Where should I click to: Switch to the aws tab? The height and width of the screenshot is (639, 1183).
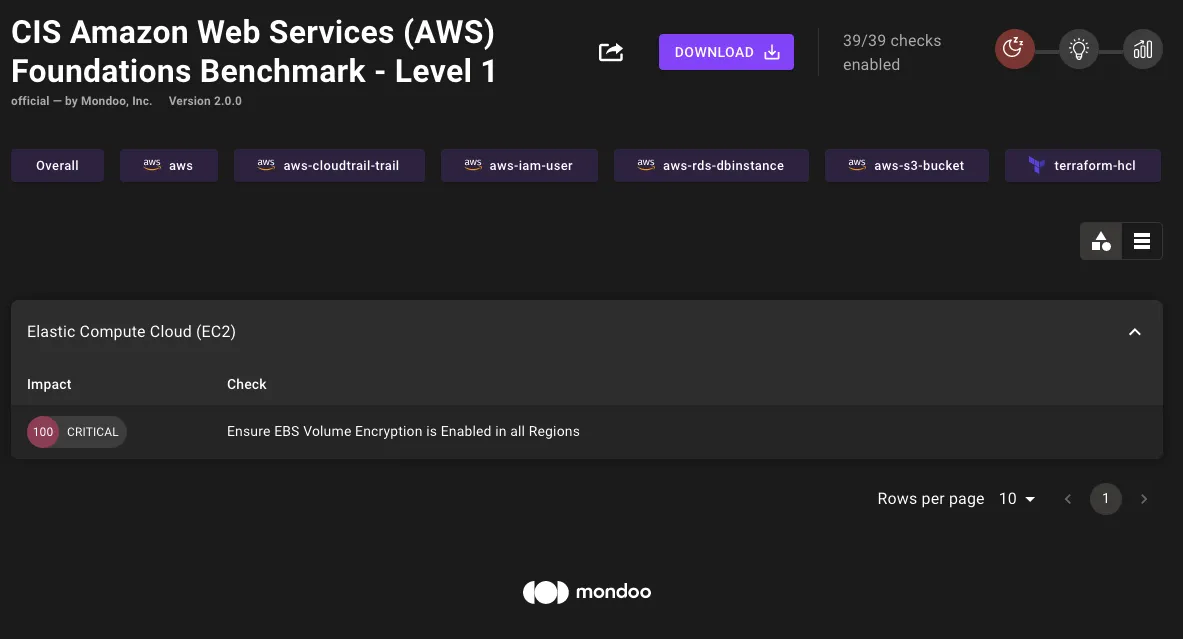point(168,165)
